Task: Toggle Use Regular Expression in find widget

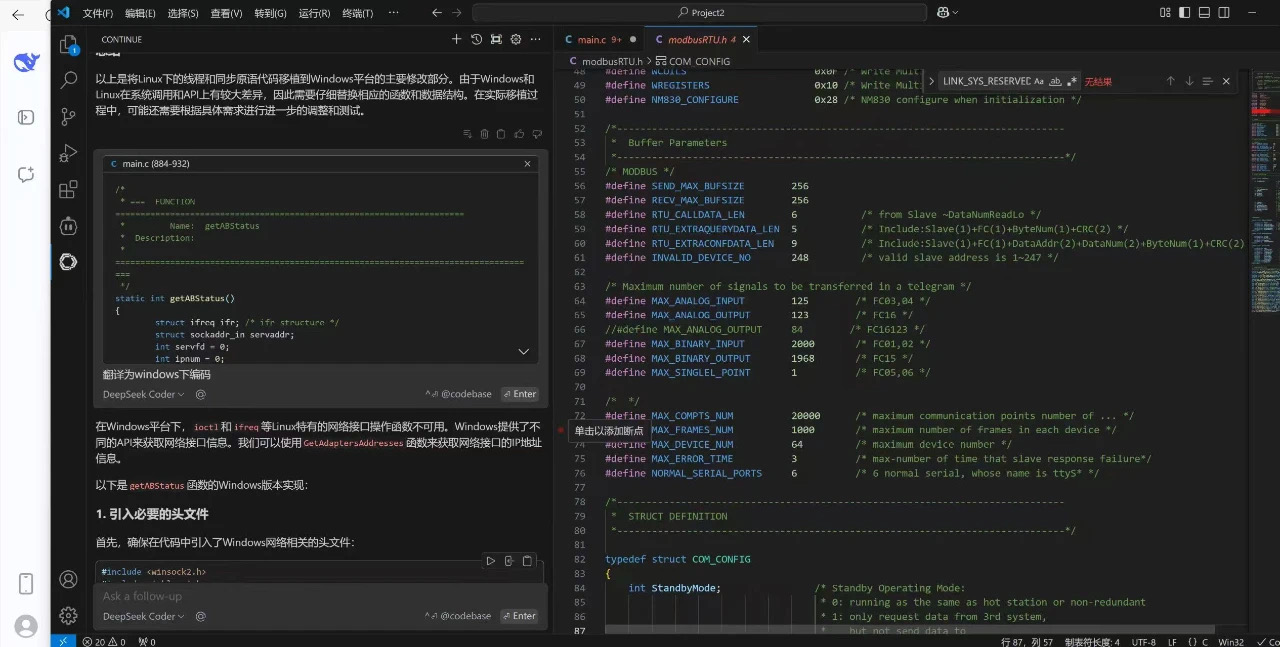Action: point(1072,81)
